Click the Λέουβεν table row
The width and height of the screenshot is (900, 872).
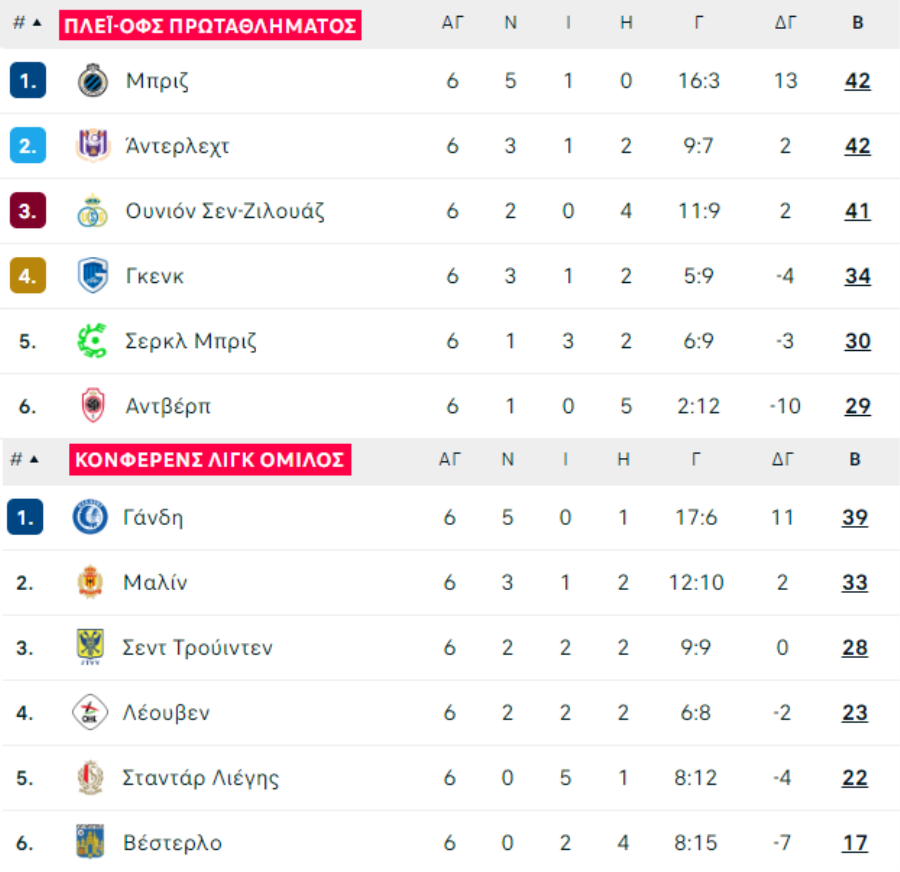pyautogui.click(x=450, y=713)
